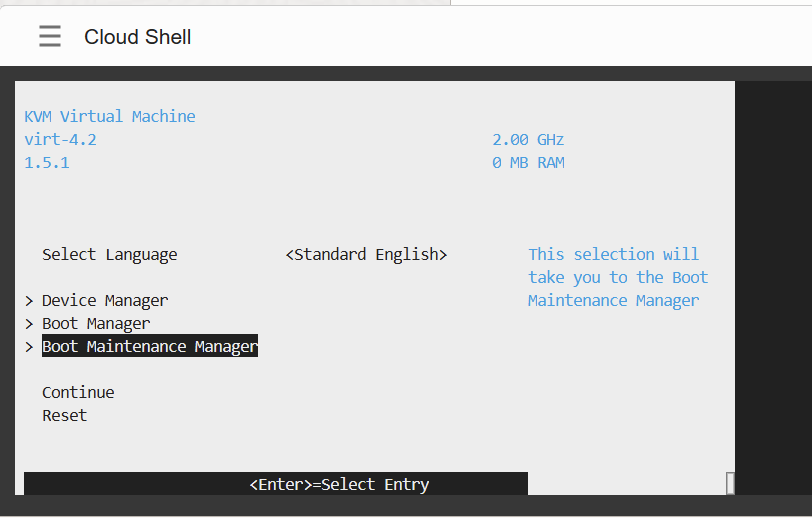Click the 1.5.1 firmware version text
Screen dimensions: 812x518
(47, 163)
